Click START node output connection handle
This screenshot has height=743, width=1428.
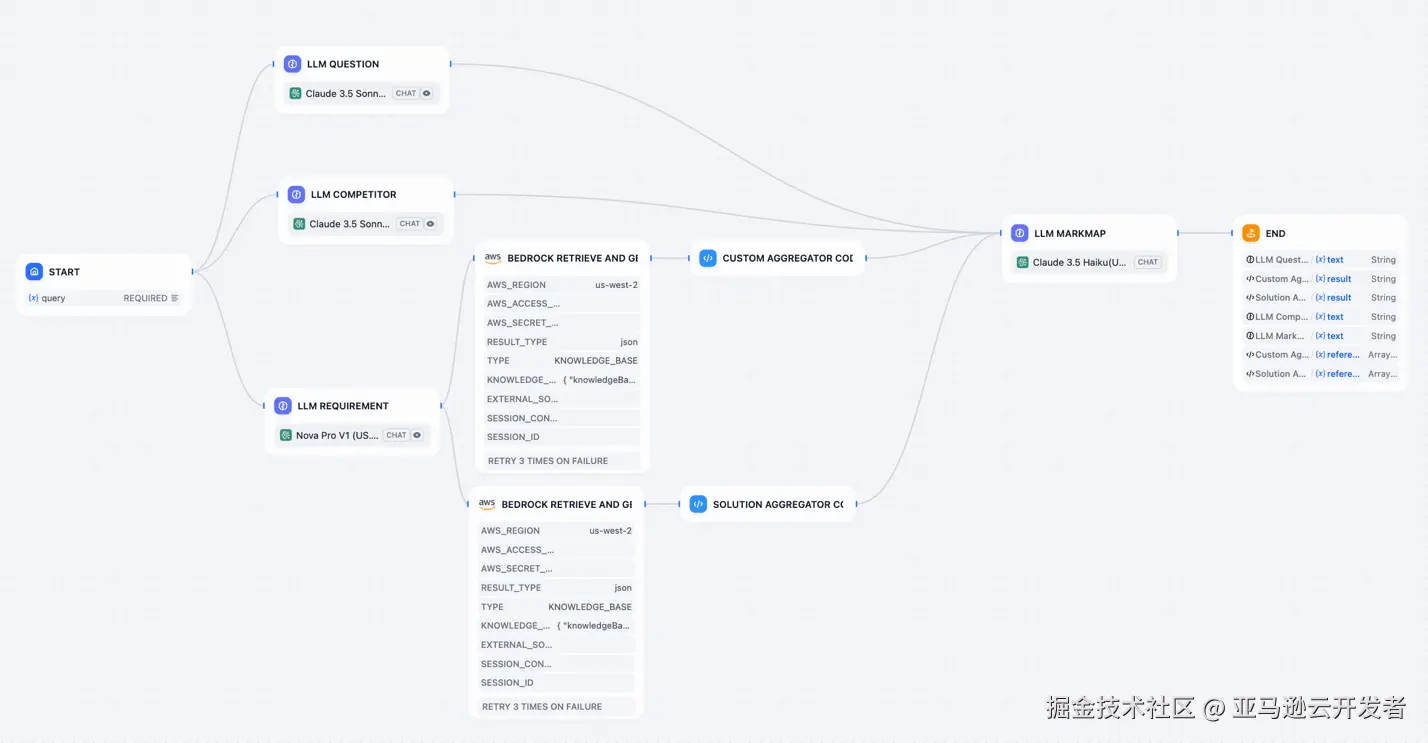click(192, 271)
